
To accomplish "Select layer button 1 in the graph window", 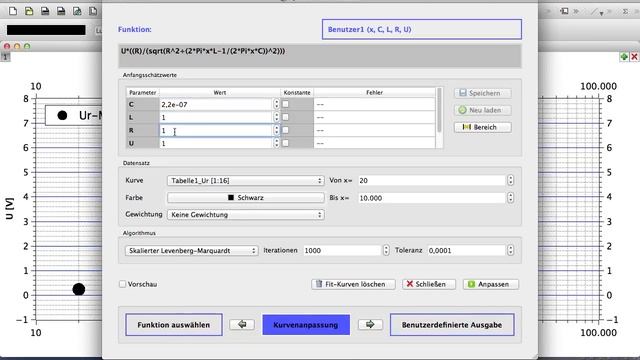I will [5, 57].
